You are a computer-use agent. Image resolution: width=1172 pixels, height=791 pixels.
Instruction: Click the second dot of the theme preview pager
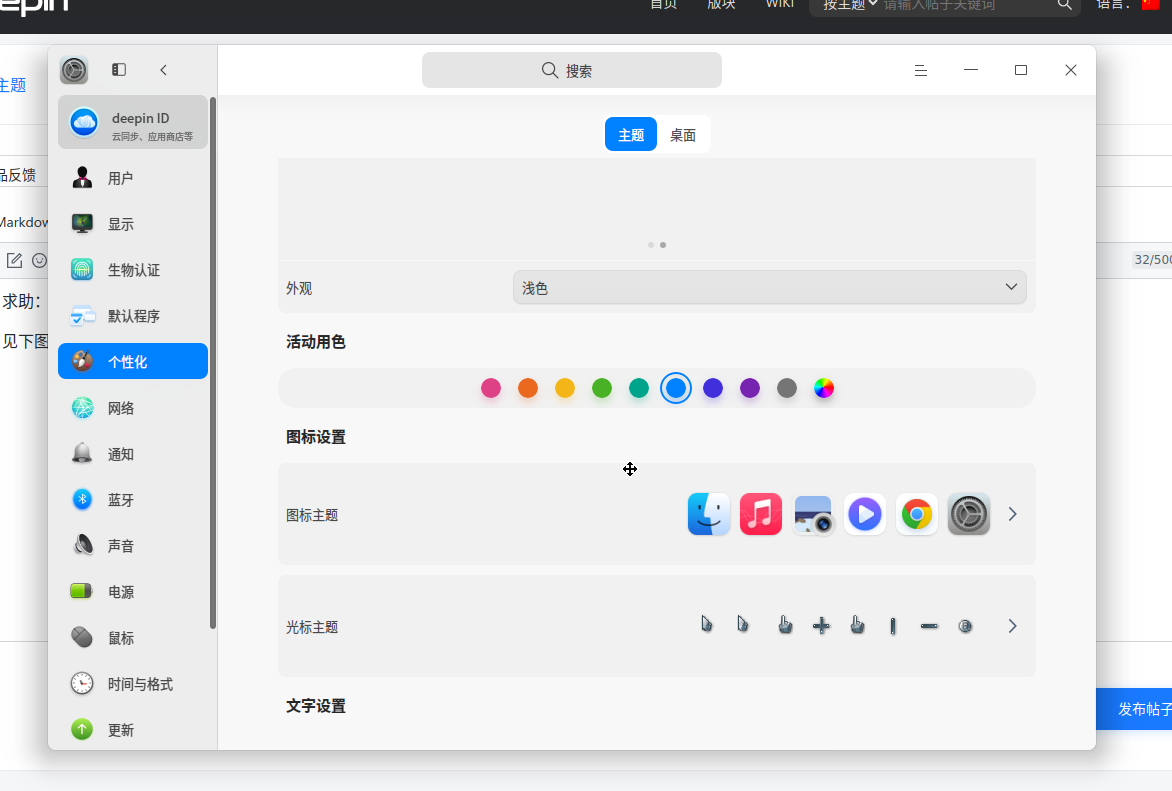[x=663, y=244]
